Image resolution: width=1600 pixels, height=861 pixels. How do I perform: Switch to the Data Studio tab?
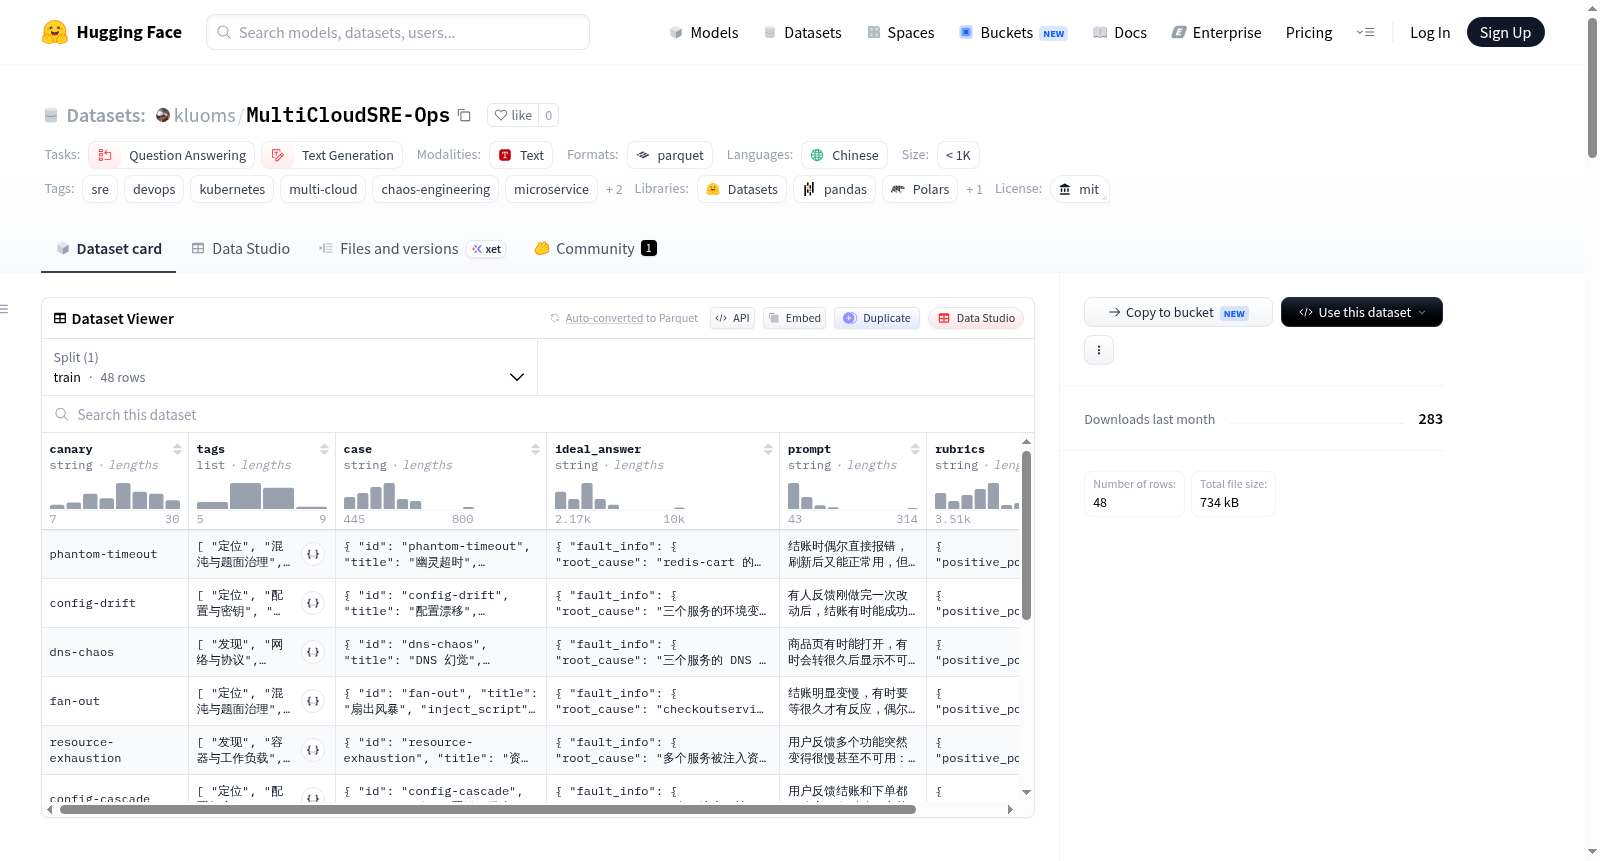point(240,248)
